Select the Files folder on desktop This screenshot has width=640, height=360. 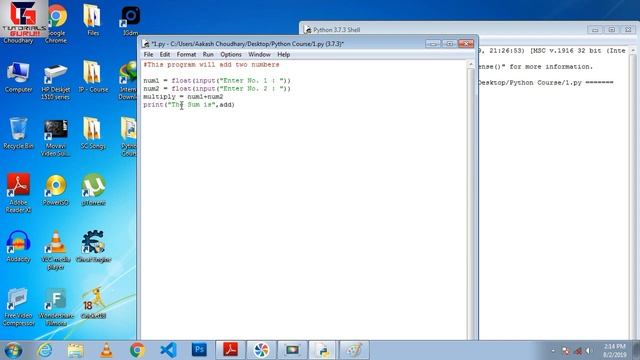click(x=93, y=20)
